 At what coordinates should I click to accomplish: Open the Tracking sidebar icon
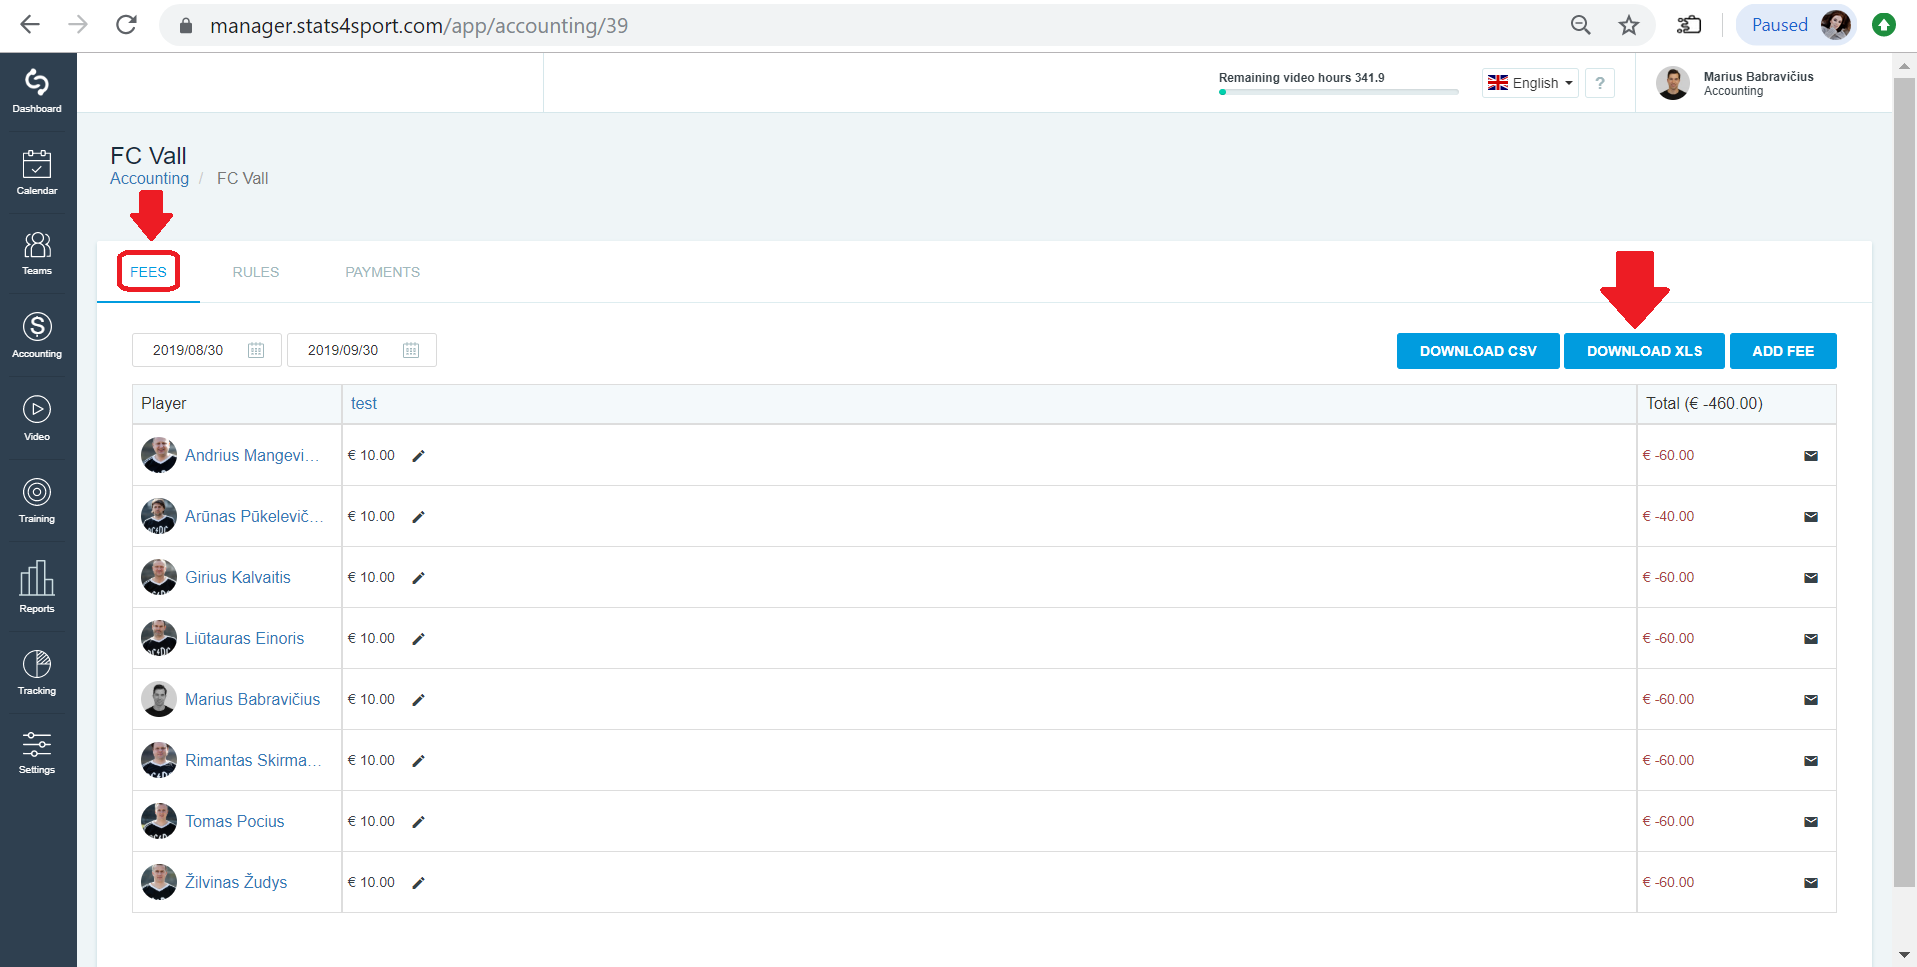pos(37,672)
